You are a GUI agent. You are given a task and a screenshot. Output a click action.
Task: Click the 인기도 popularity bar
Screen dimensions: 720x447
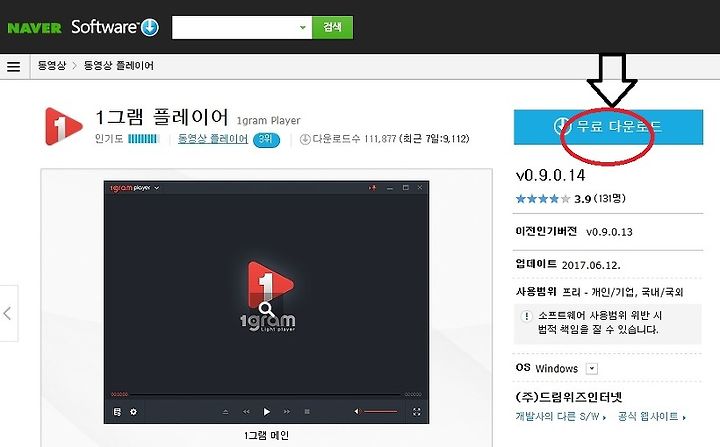coord(143,139)
